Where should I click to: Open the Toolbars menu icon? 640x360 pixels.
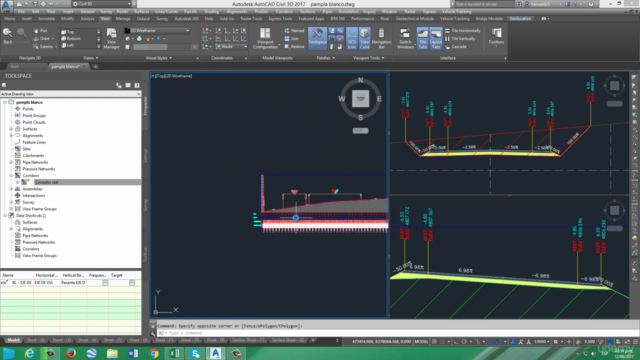click(496, 37)
